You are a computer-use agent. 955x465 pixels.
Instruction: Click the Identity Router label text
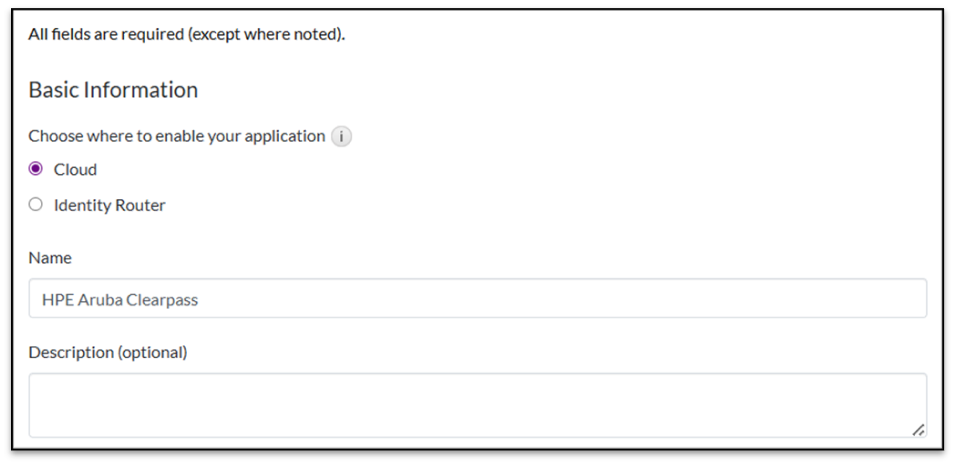pos(109,205)
